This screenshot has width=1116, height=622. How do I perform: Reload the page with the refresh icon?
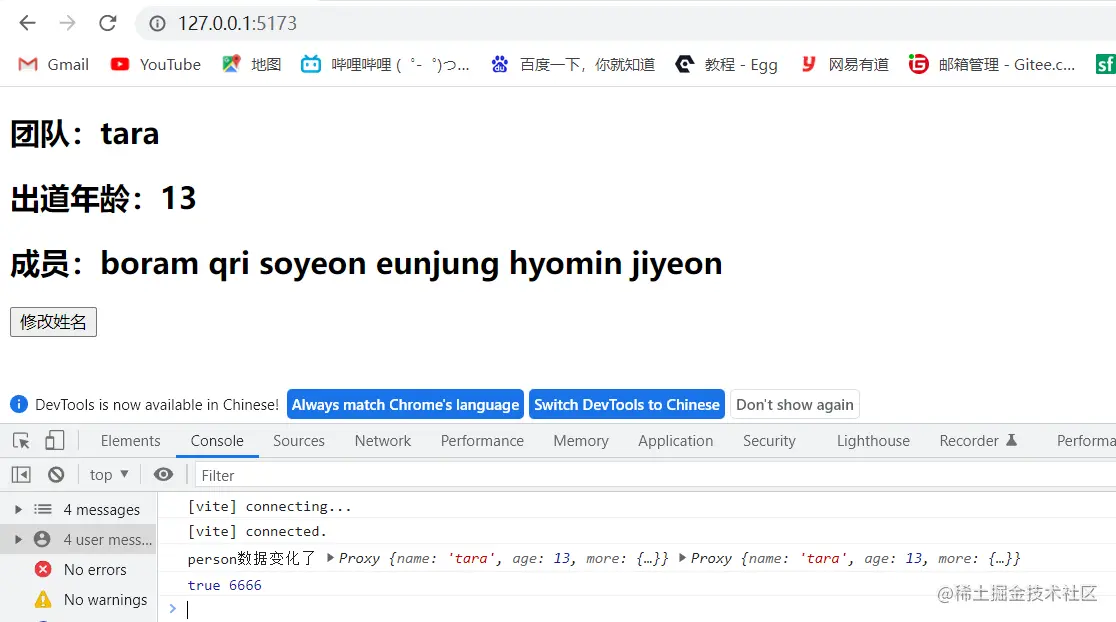pyautogui.click(x=107, y=23)
